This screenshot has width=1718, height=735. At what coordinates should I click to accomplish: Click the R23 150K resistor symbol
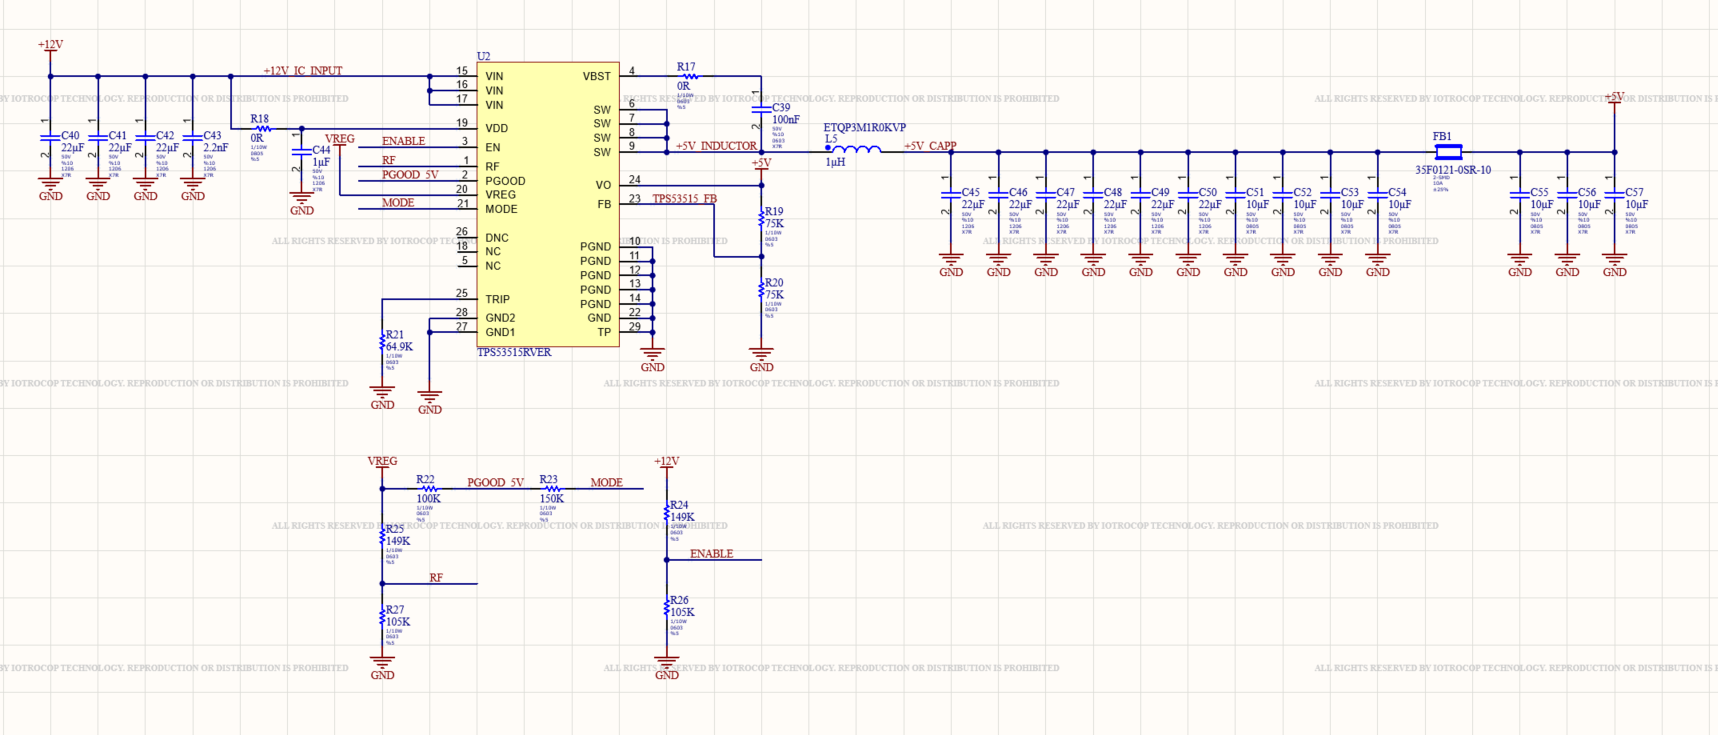click(x=551, y=489)
